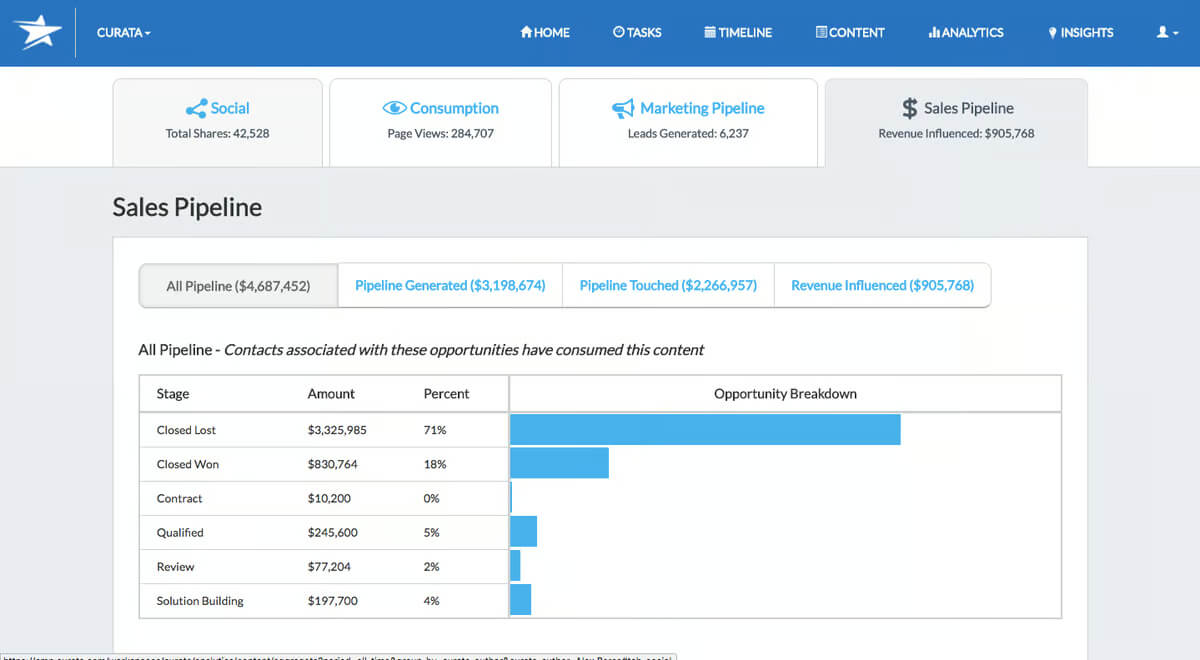Click the Sales Pipeline dollar icon
The image size is (1200, 660).
(909, 108)
